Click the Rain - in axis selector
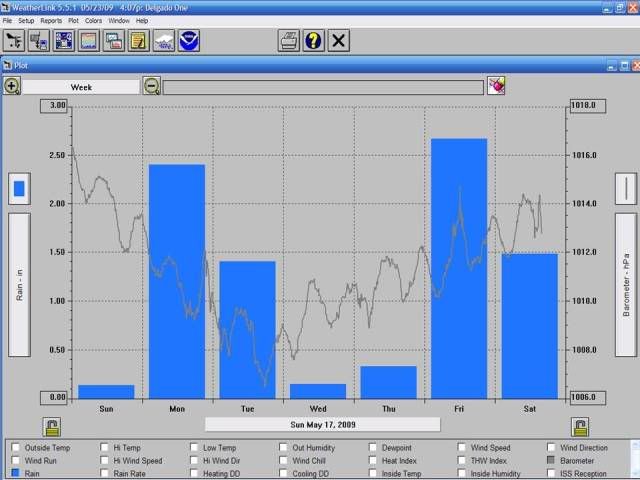The height and width of the screenshot is (480, 640). pos(19,284)
